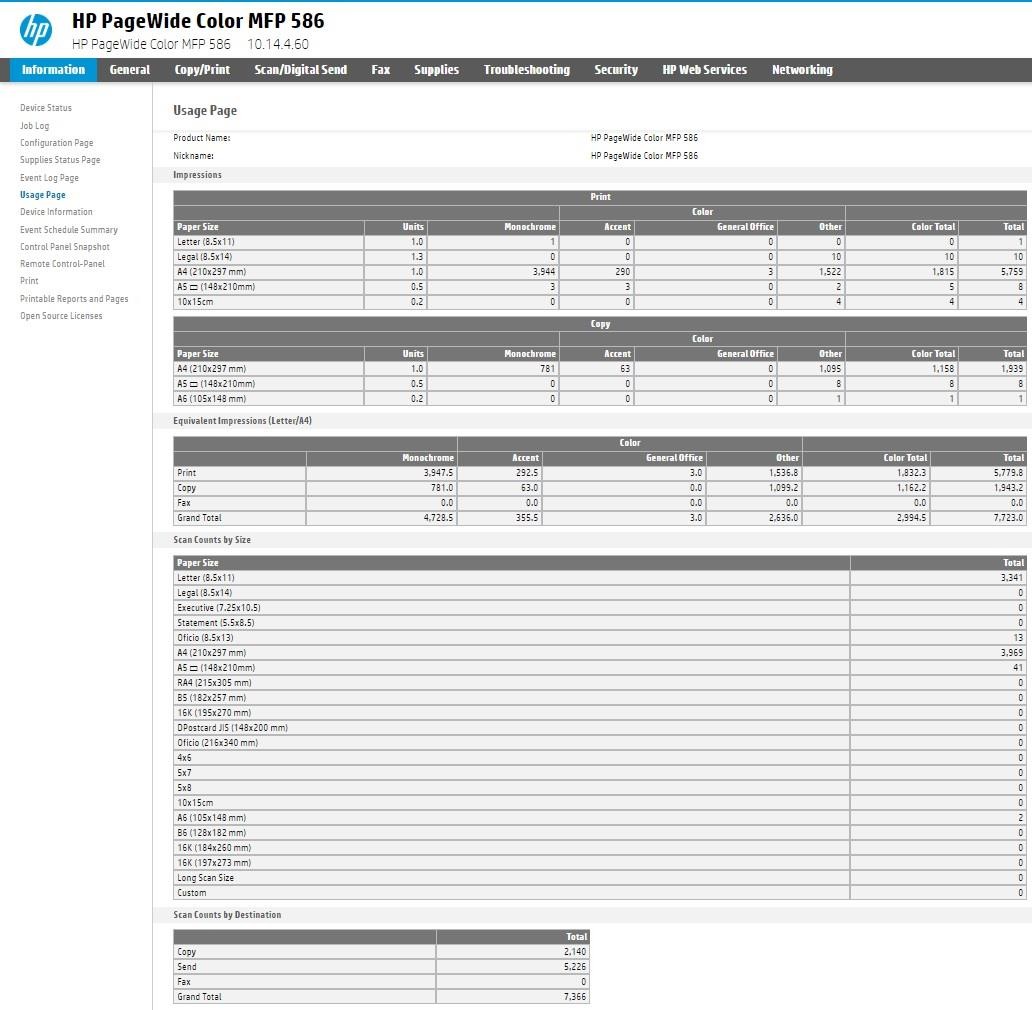Go to the Supplies tab

(436, 70)
